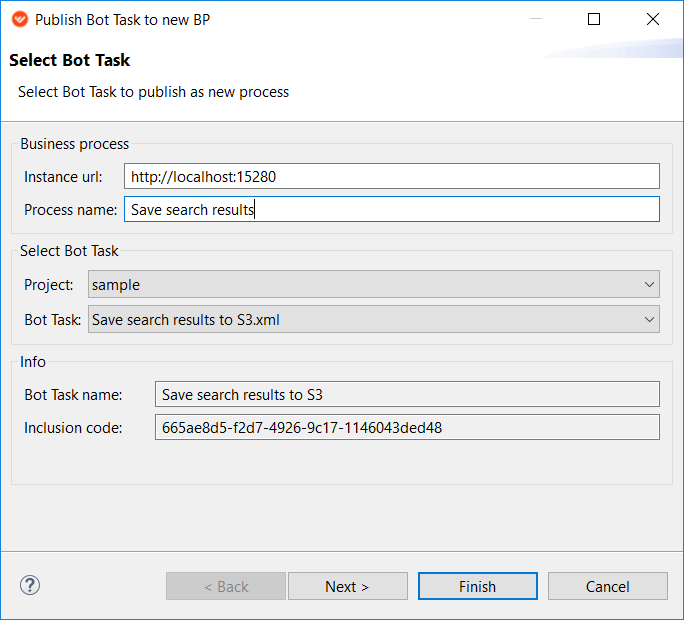684x620 pixels.
Task: Click the 'Select Bot Task to publish' description
Action: (153, 92)
